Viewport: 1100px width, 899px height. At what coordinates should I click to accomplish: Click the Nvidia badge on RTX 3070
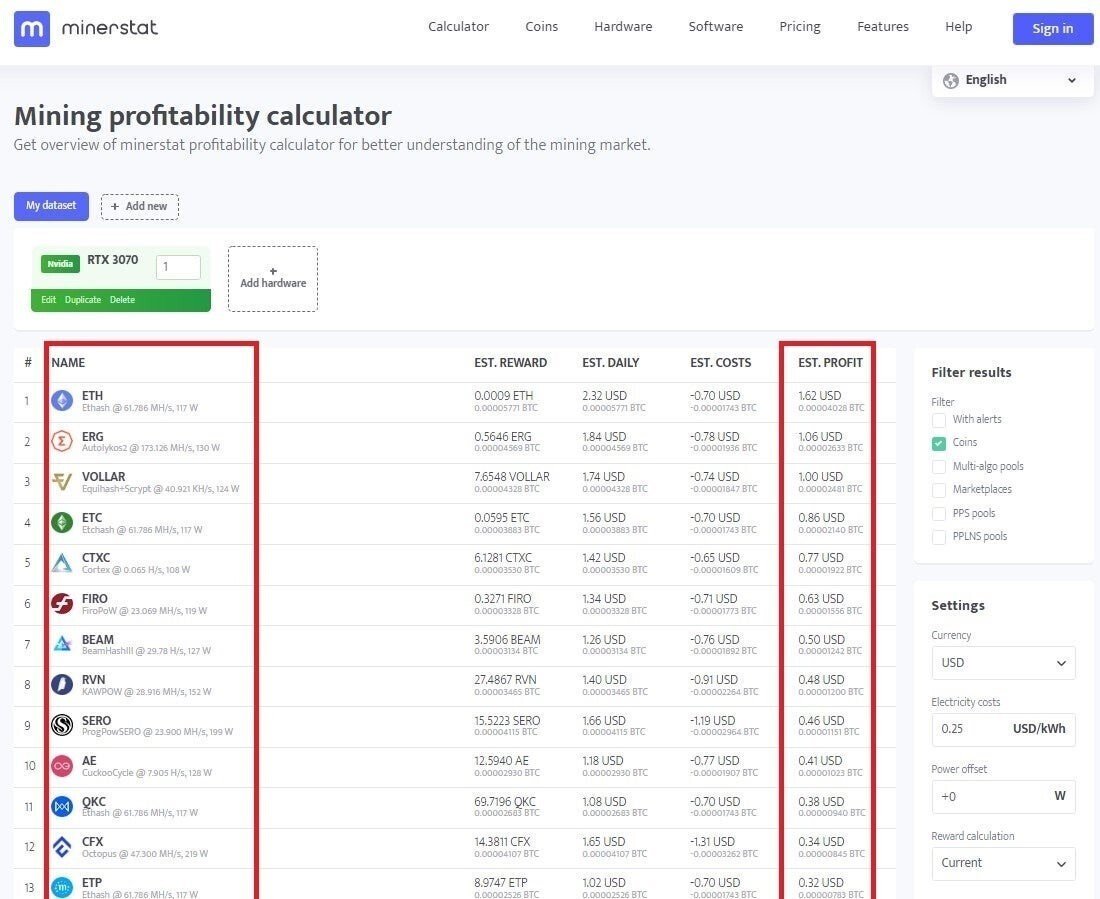coord(60,264)
